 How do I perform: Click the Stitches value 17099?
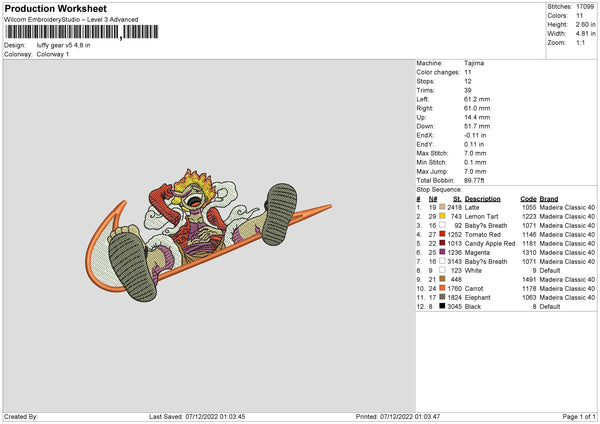click(585, 7)
